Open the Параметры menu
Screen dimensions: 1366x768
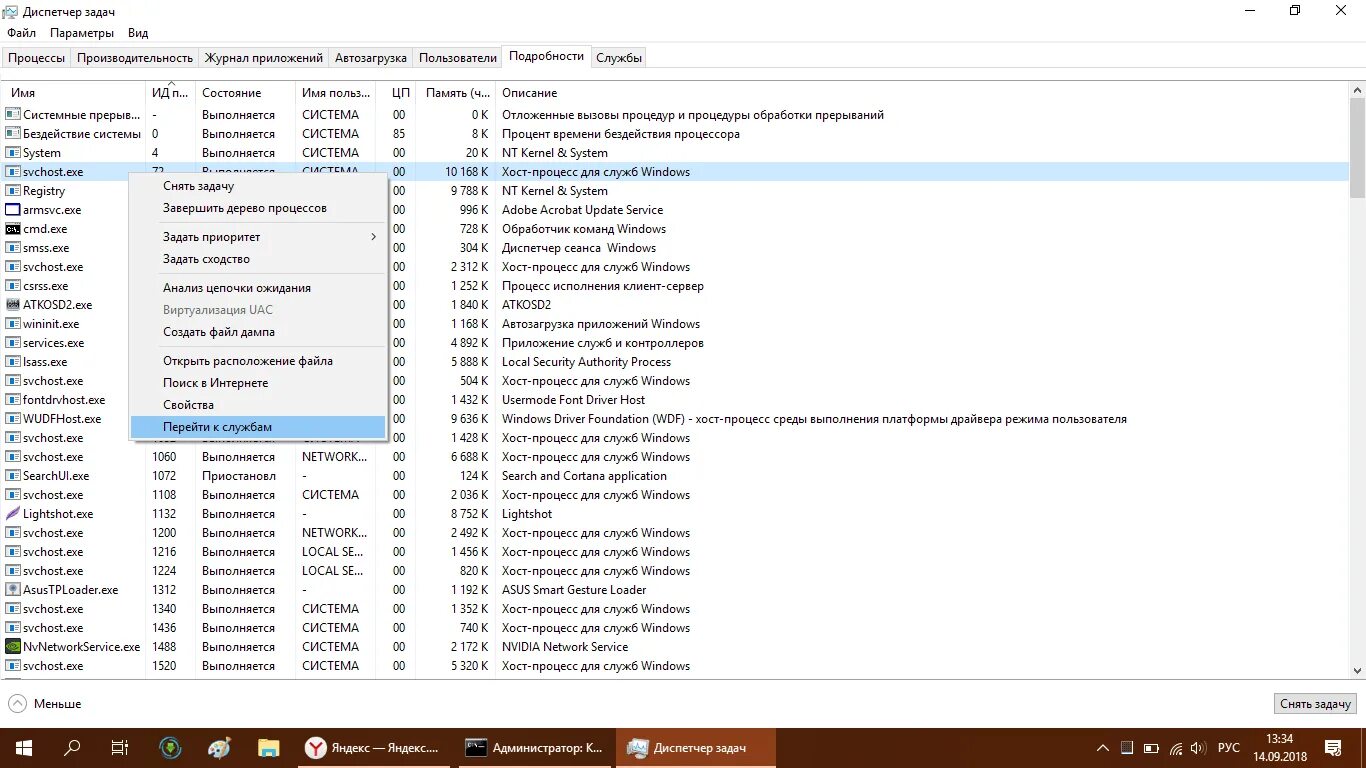pyautogui.click(x=82, y=33)
